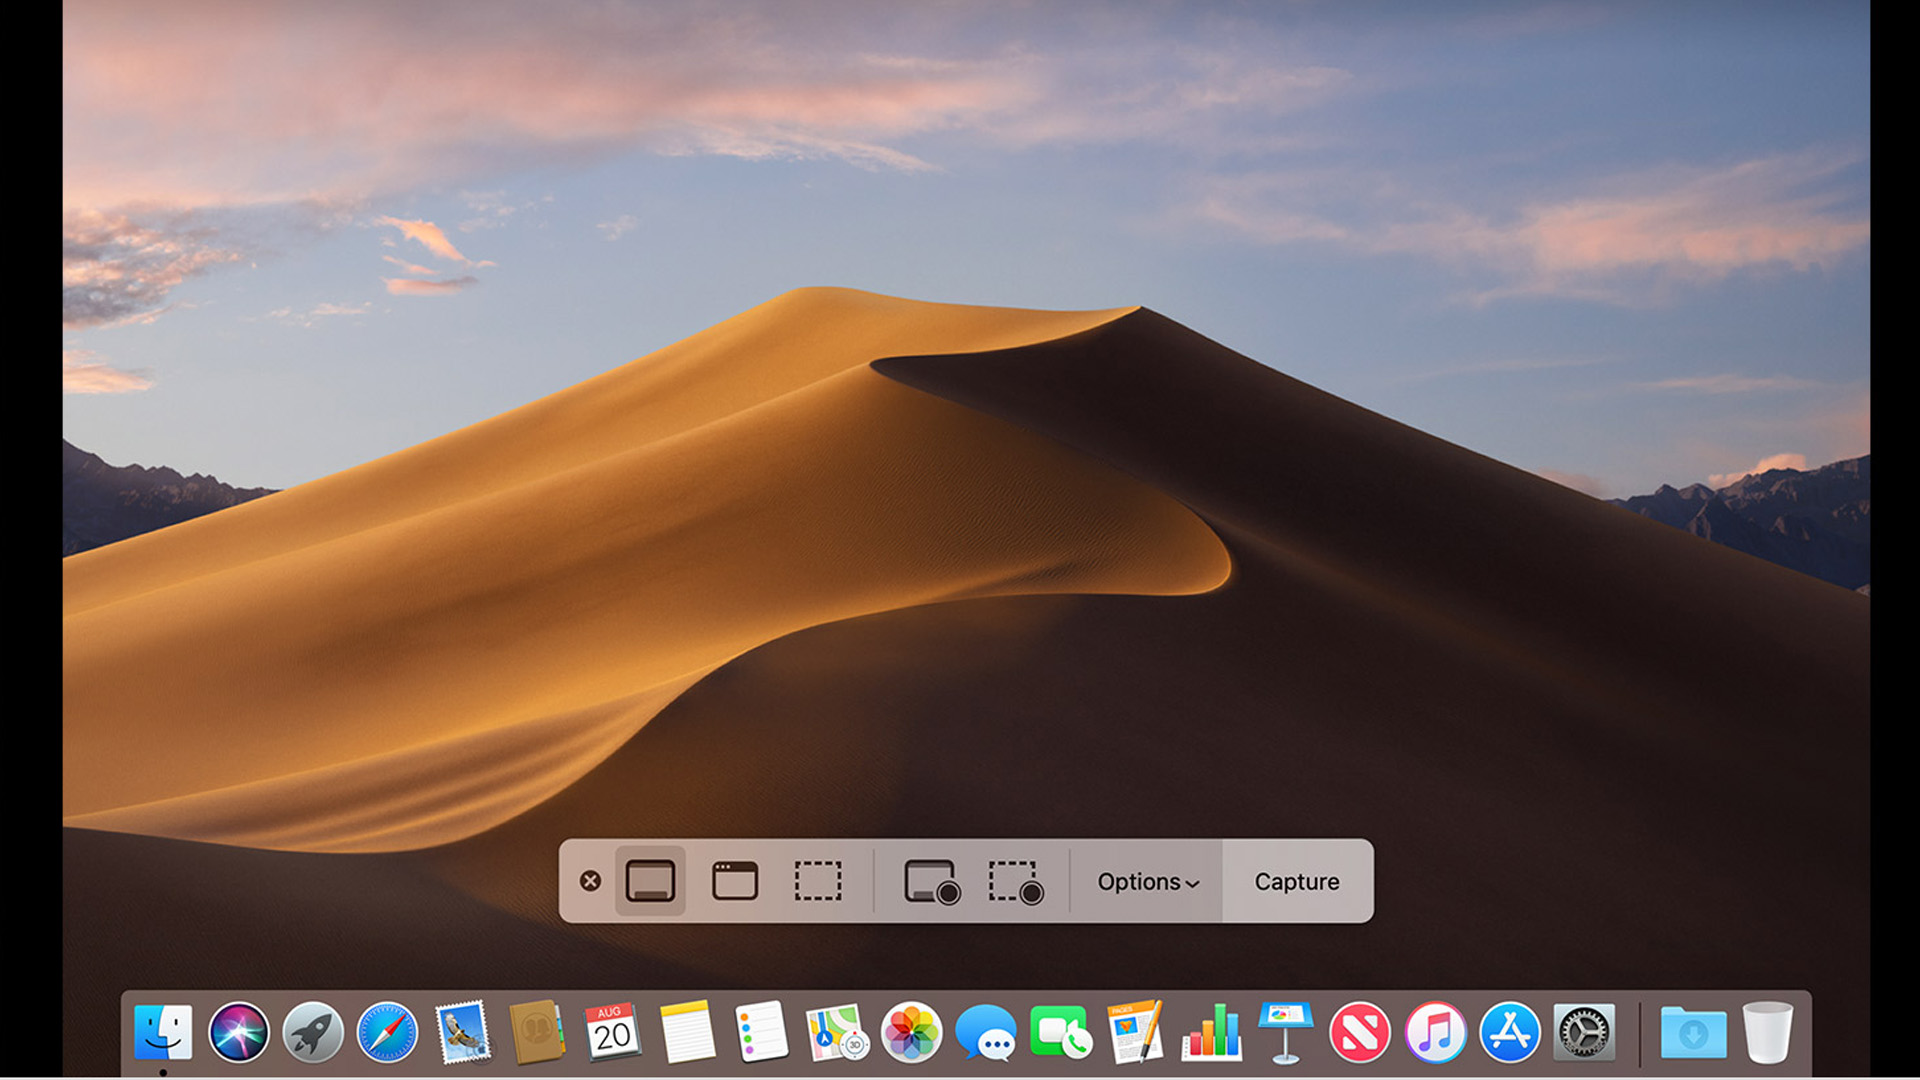Viewport: 1920px width, 1080px height.
Task: Open Photos app in Dock
Action: tap(911, 1032)
